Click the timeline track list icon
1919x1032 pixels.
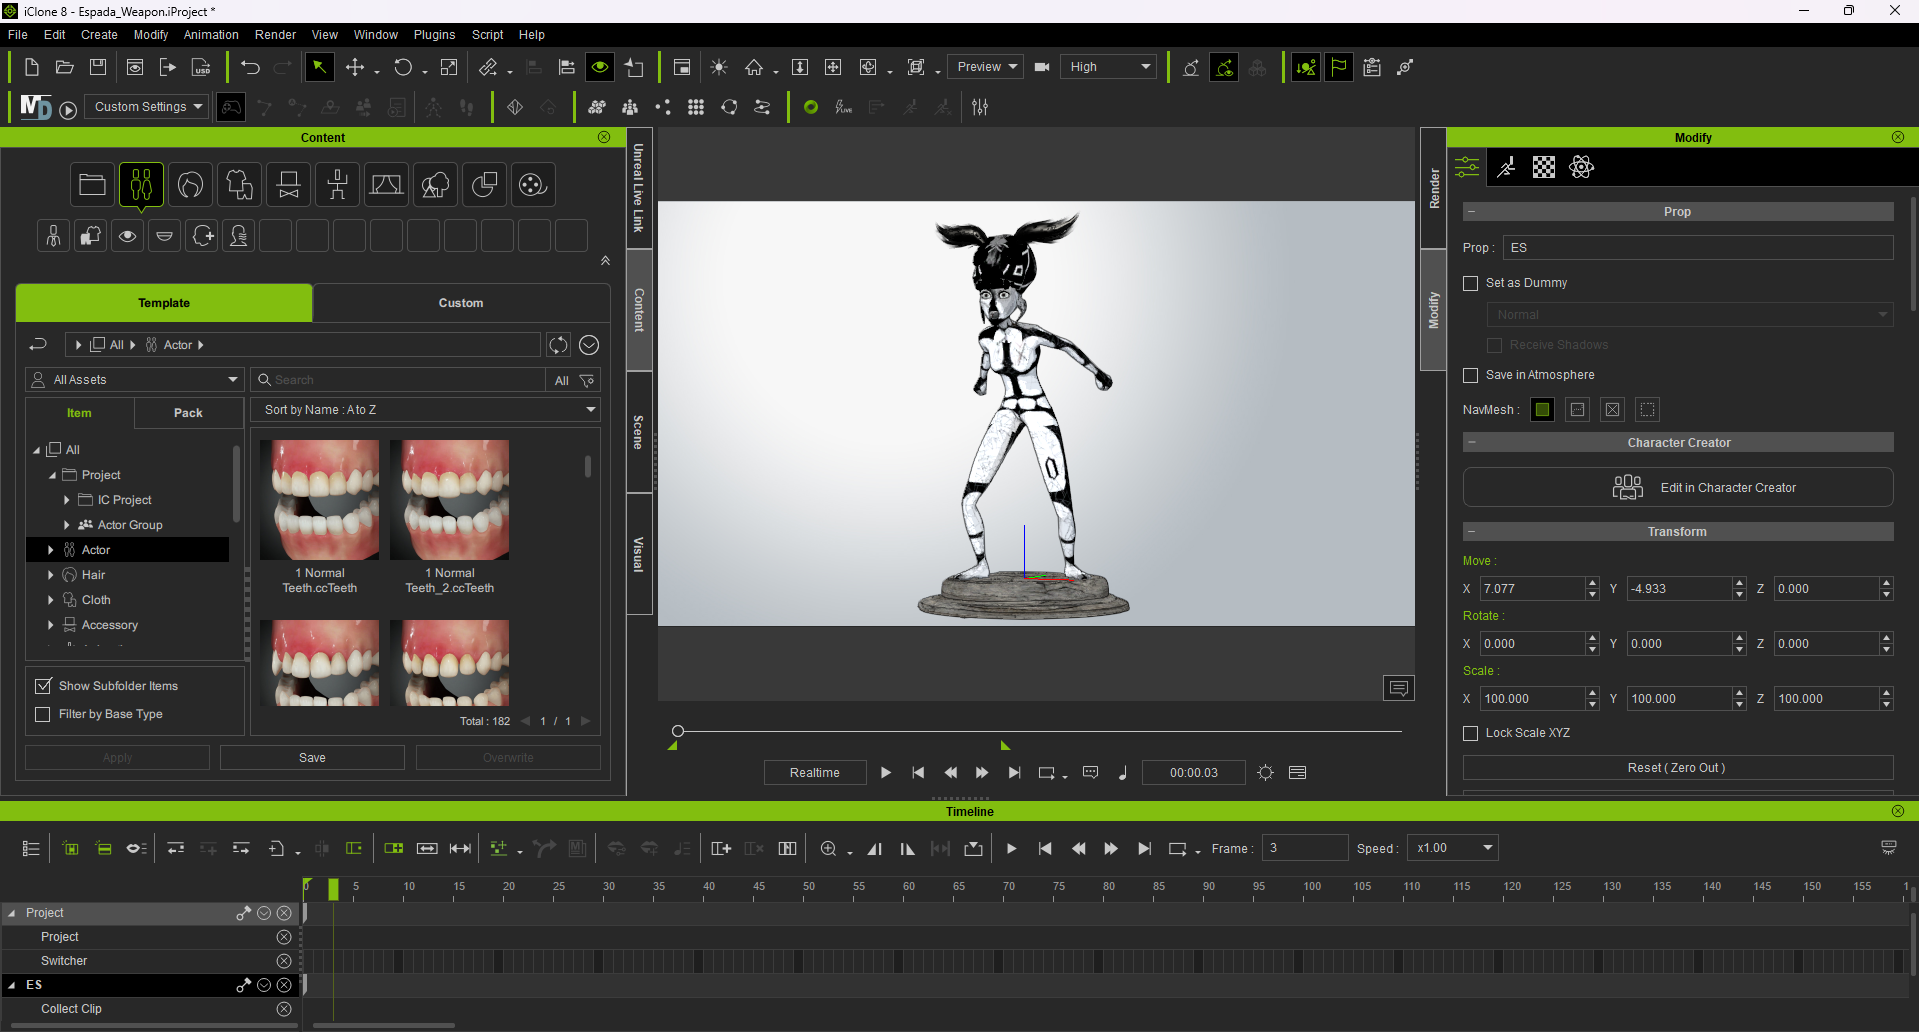point(31,848)
